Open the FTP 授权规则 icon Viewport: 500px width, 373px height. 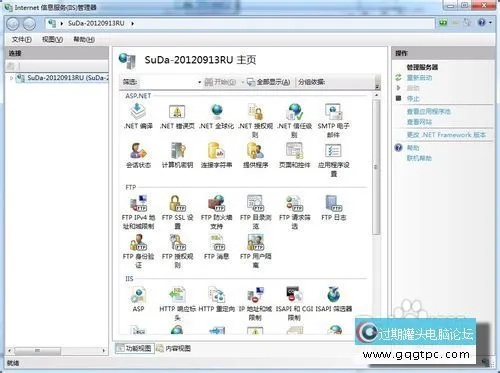[177, 251]
